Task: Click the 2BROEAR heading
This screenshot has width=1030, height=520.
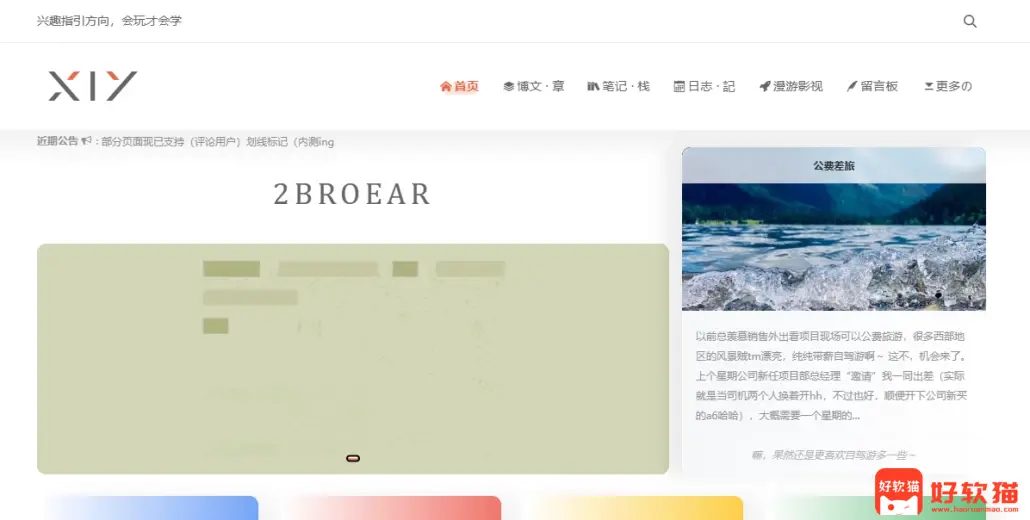Action: [x=352, y=194]
